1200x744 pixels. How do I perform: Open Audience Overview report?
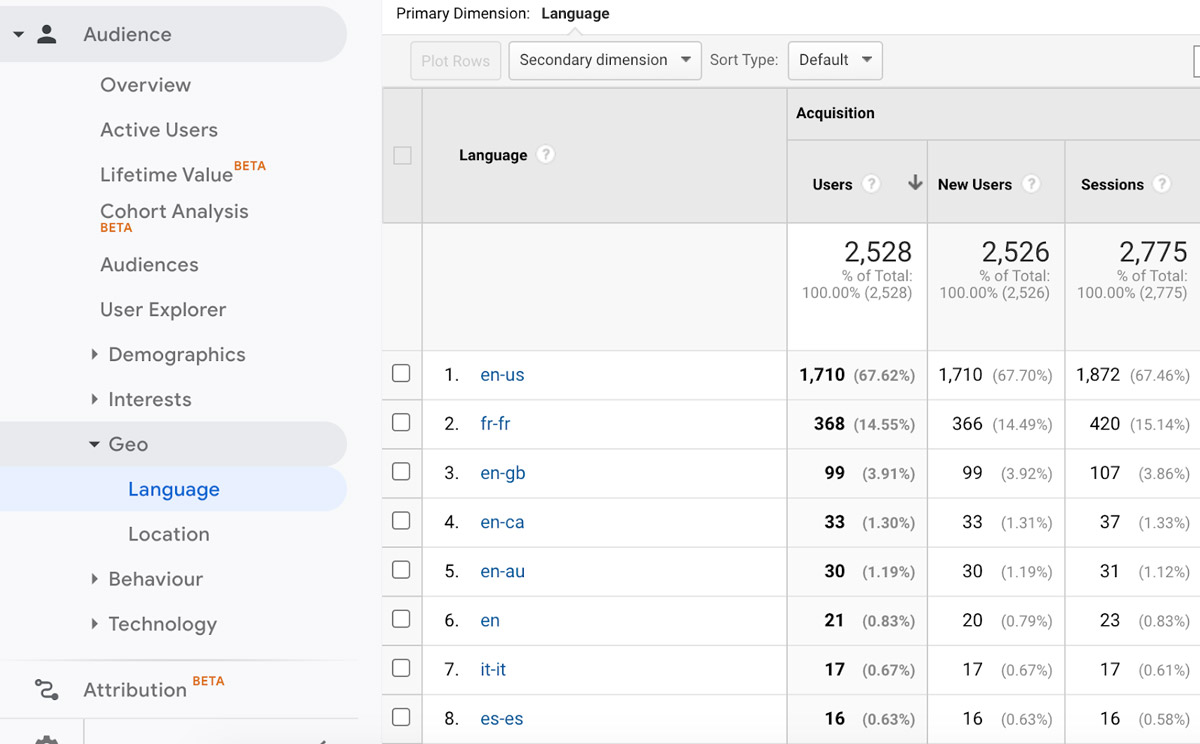coord(145,85)
